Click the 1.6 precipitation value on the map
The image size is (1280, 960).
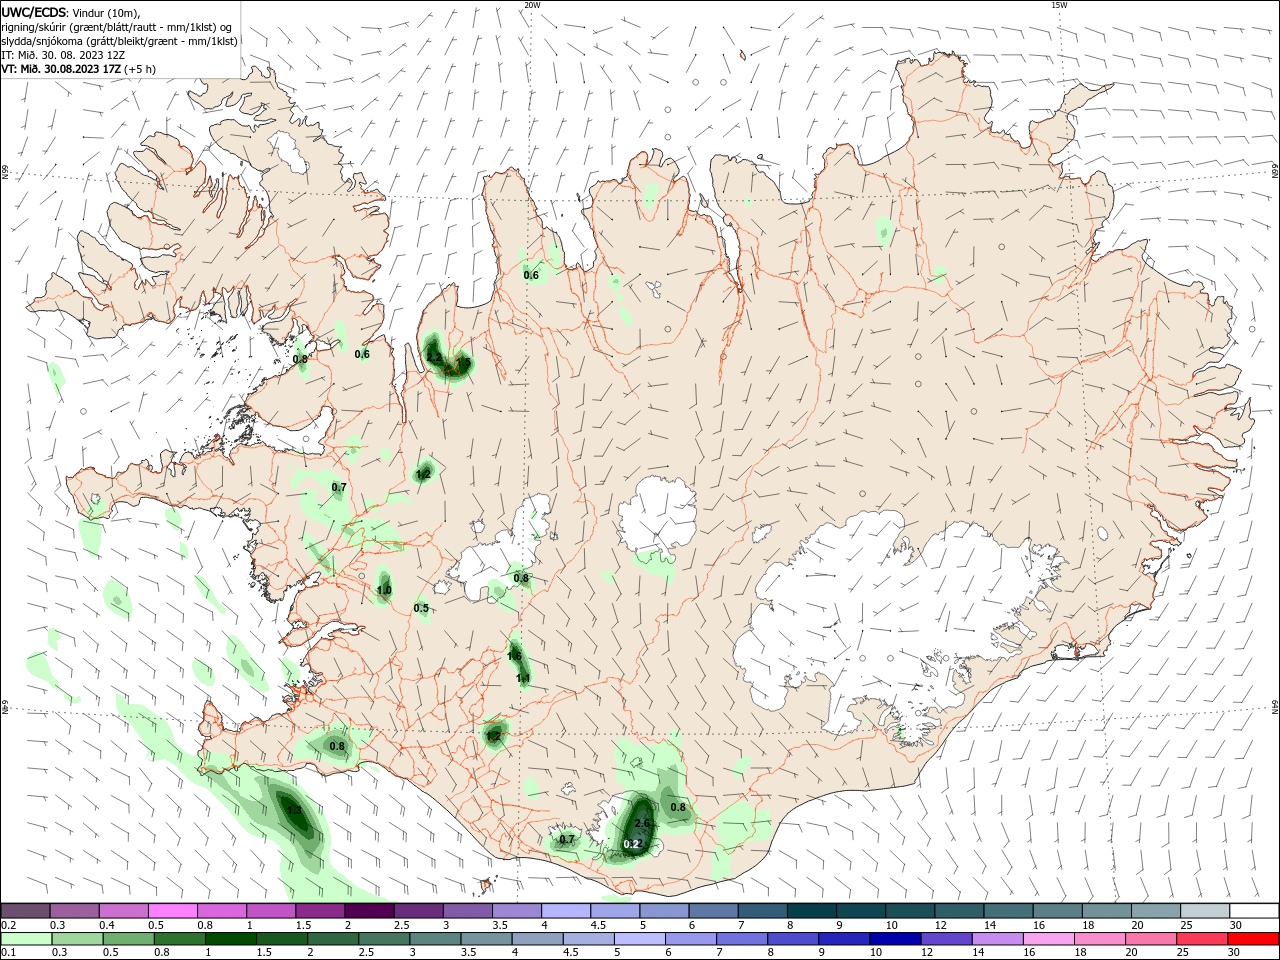[x=514, y=656]
